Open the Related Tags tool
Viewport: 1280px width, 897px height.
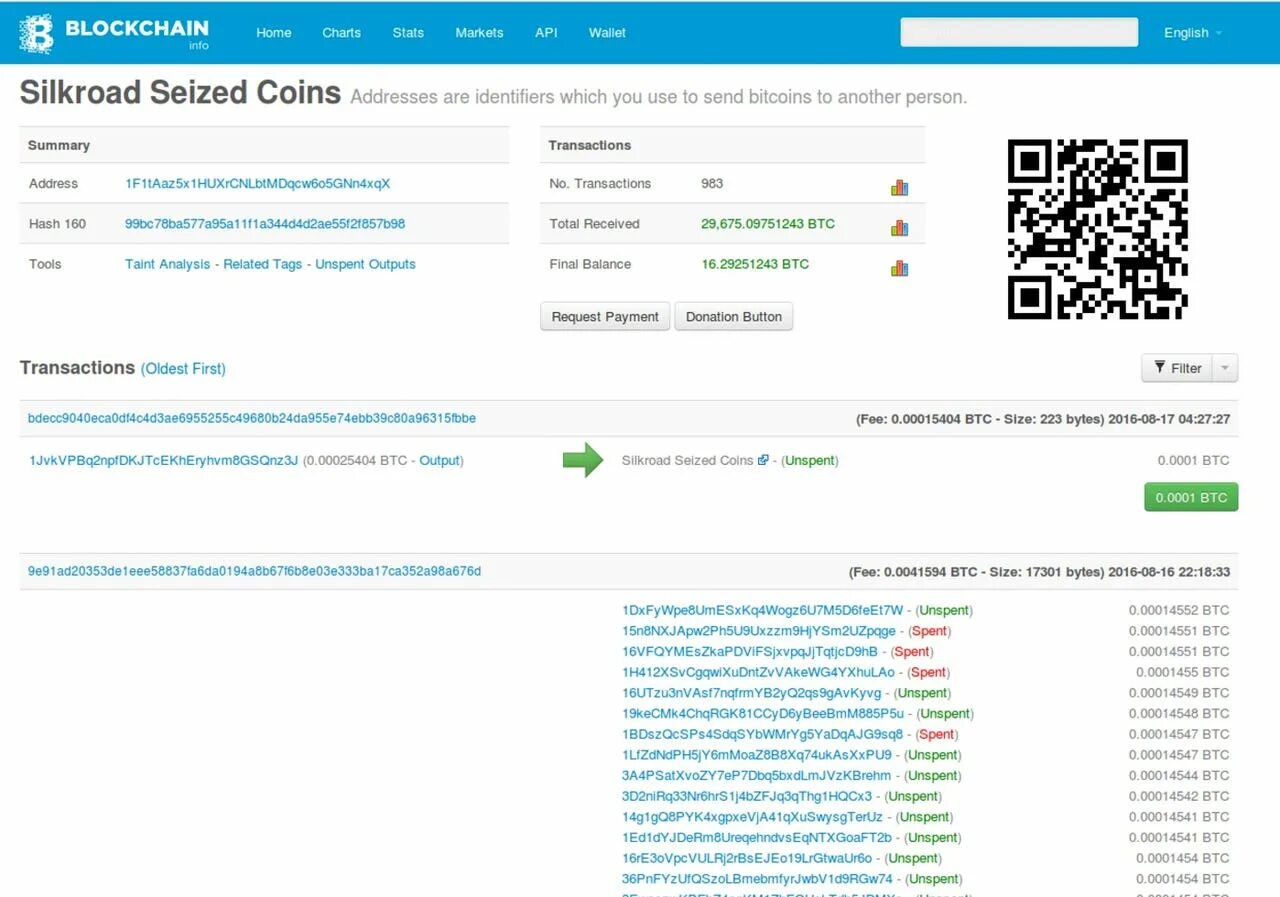point(262,264)
